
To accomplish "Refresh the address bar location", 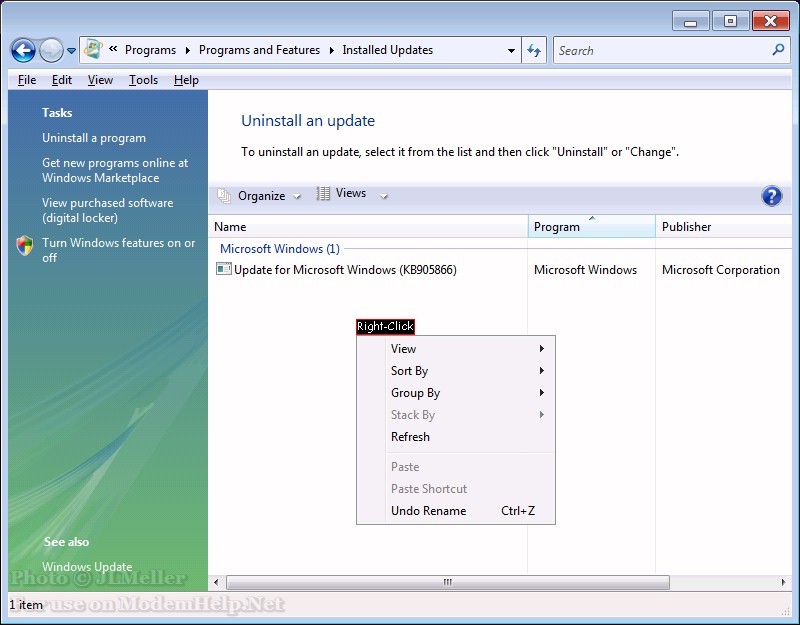I will [x=534, y=50].
